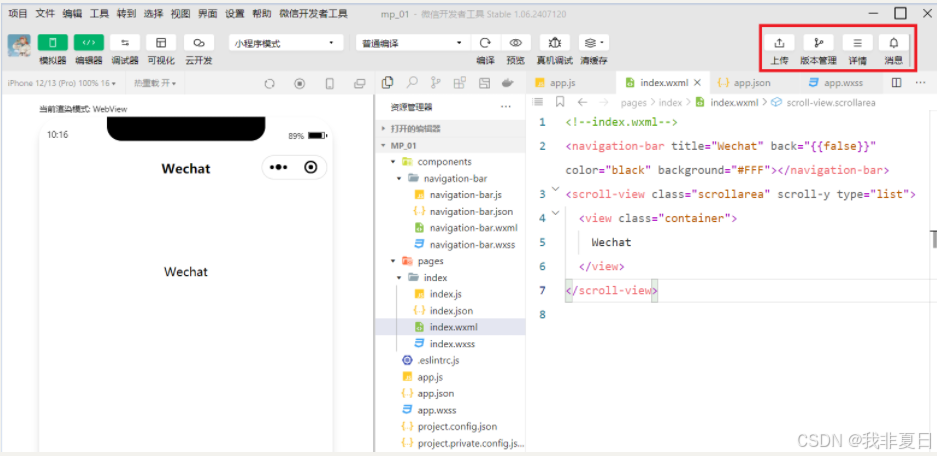Click the 上传 upload icon

pos(779,42)
